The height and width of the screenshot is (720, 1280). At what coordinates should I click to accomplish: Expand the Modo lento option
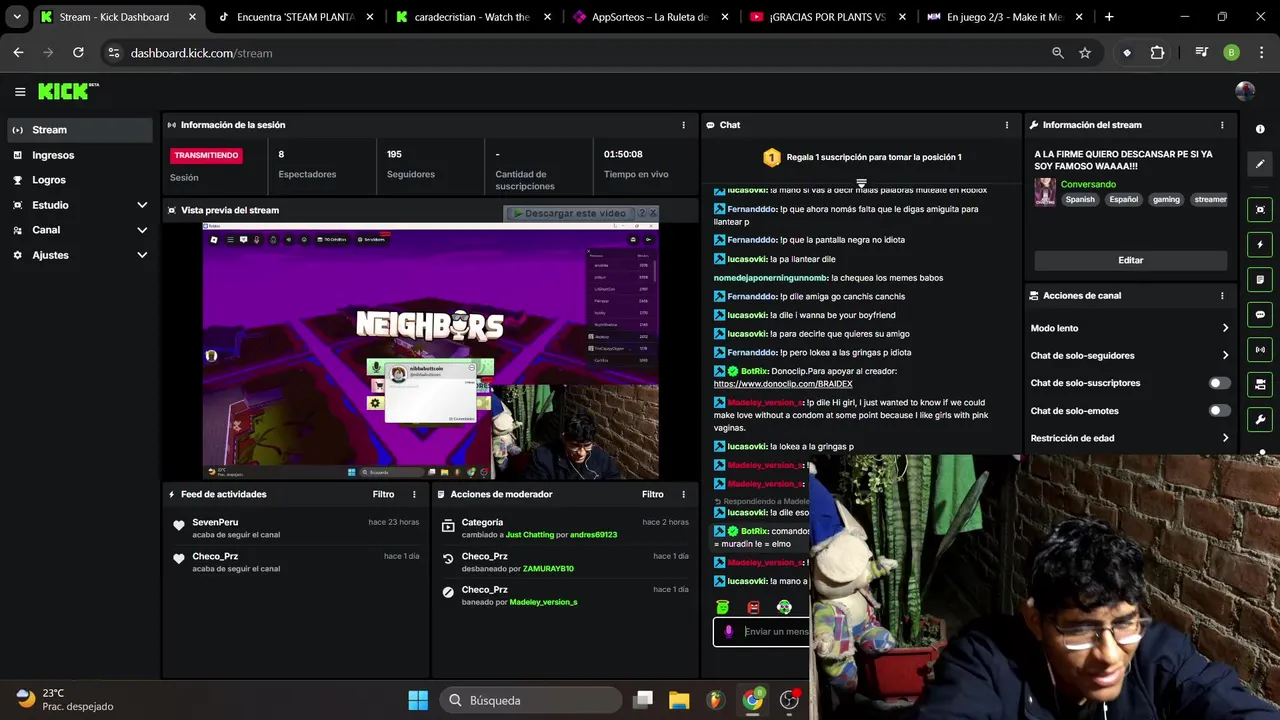1129,328
